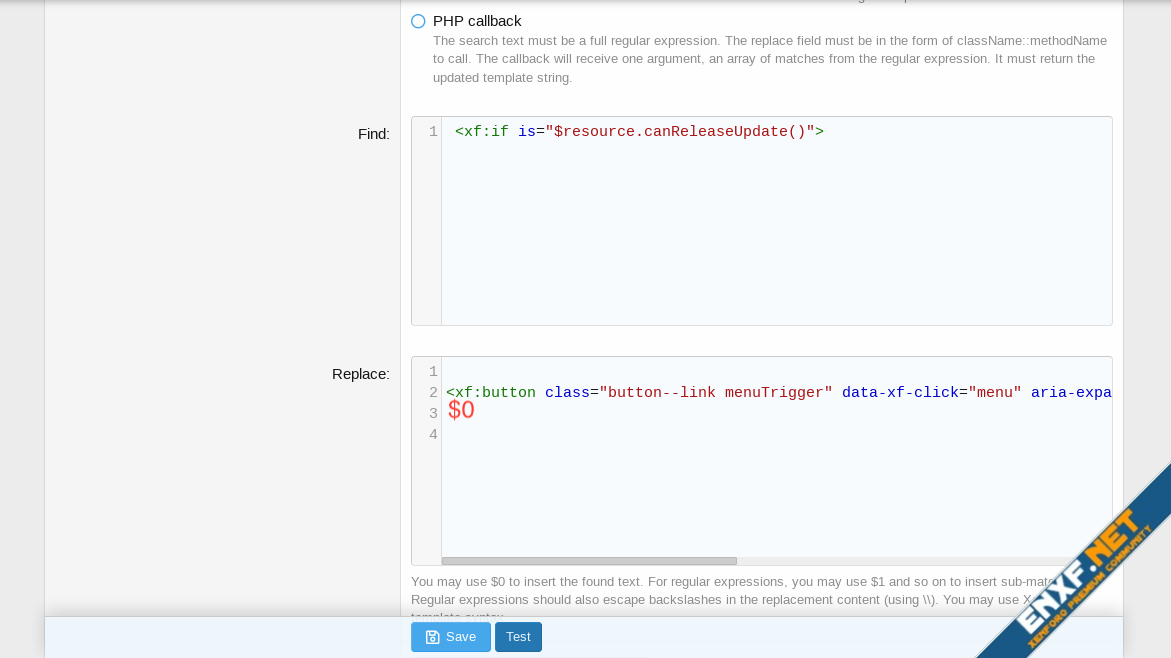Click the red $0 text in Replace editor
The height and width of the screenshot is (658, 1171).
coord(461,411)
